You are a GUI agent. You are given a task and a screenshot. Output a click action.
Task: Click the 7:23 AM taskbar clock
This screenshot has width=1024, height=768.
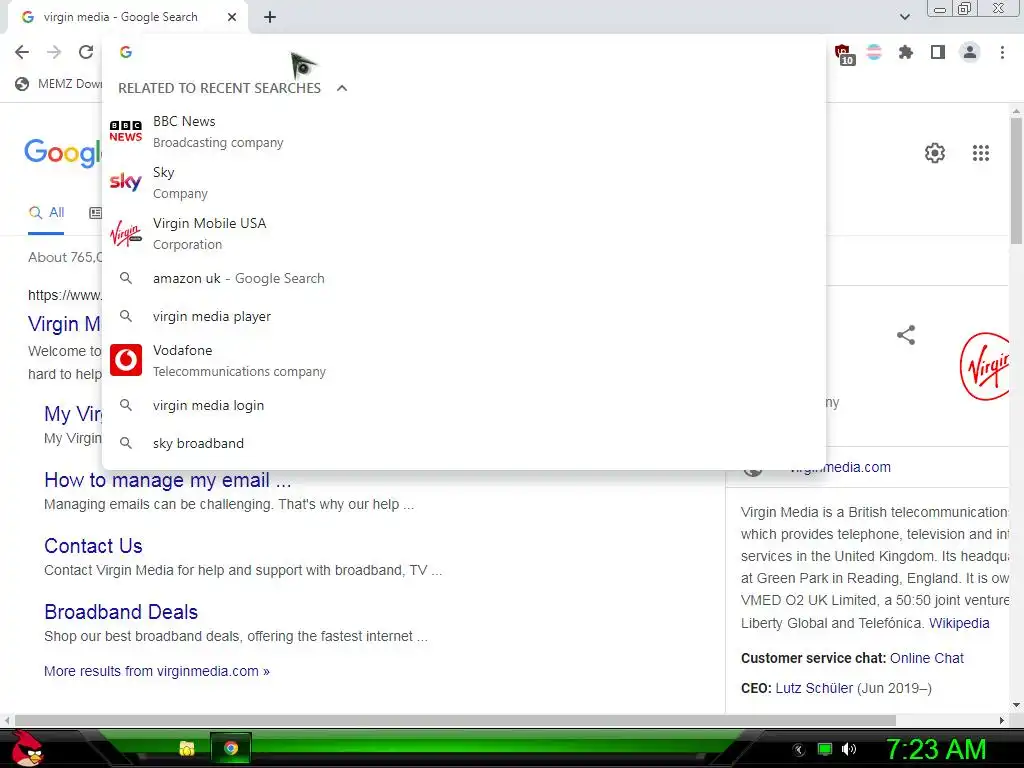click(x=936, y=749)
